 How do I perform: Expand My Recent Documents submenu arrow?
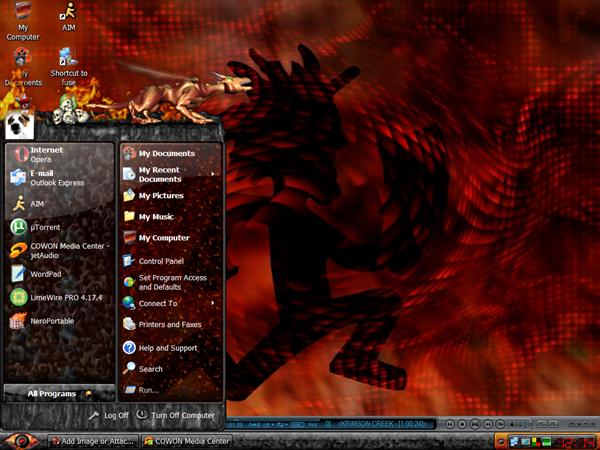coord(213,174)
